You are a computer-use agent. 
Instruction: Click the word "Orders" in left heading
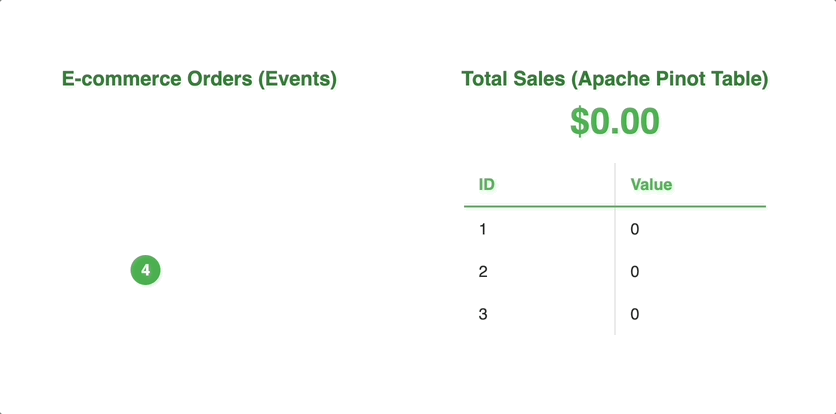220,79
